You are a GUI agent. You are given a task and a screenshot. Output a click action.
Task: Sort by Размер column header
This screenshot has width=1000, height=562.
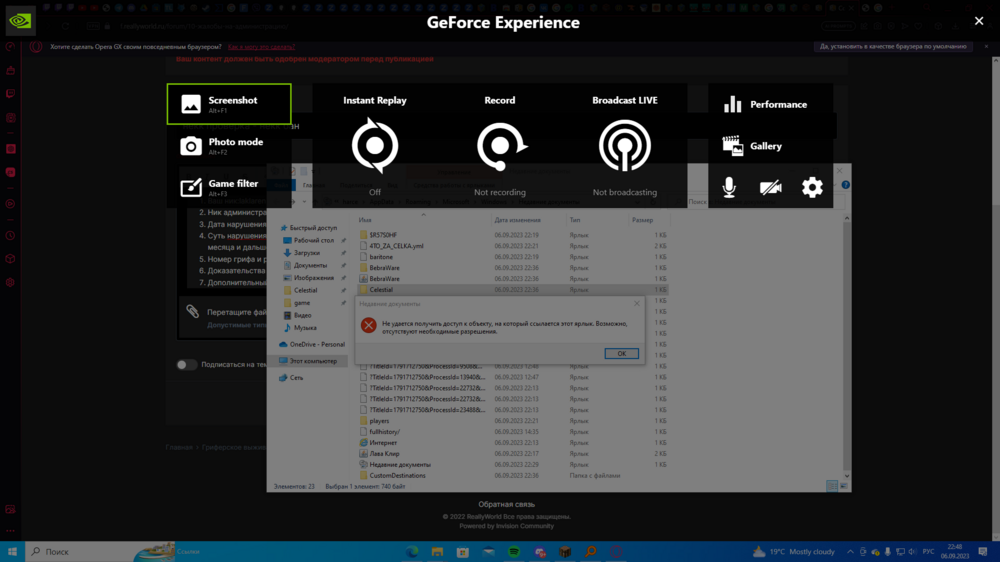click(x=642, y=220)
